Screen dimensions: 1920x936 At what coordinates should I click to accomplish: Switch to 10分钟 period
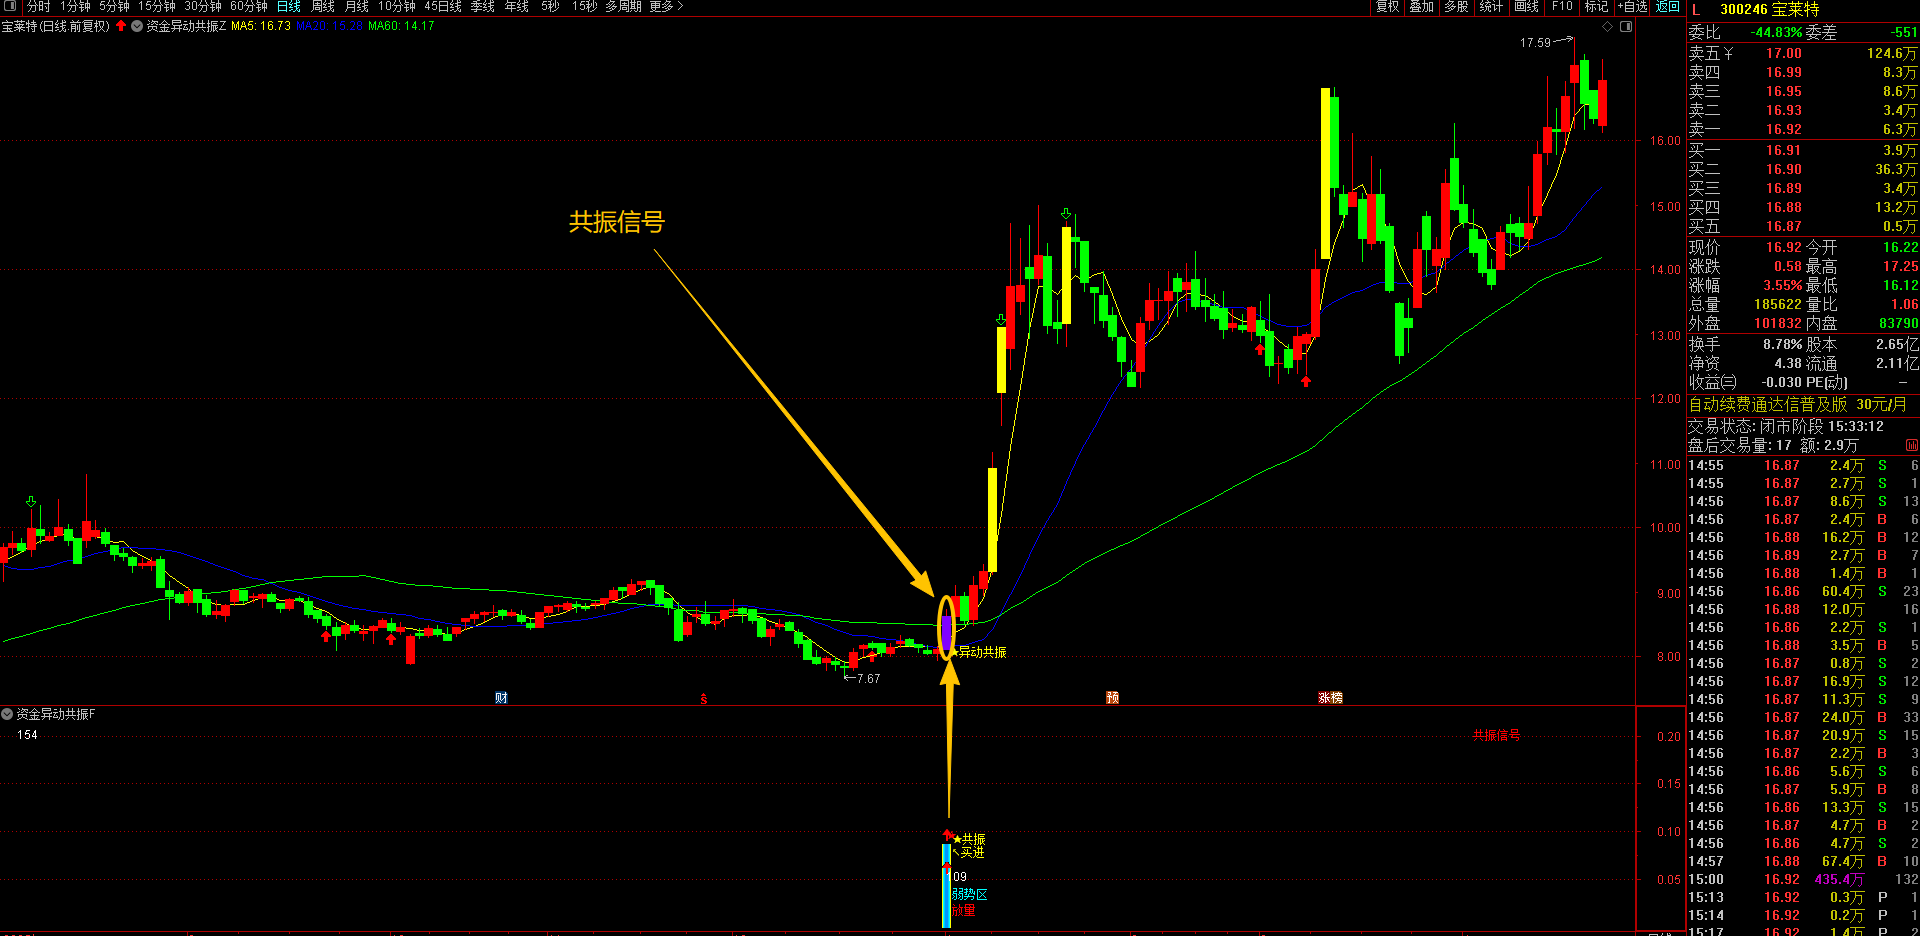tap(397, 6)
